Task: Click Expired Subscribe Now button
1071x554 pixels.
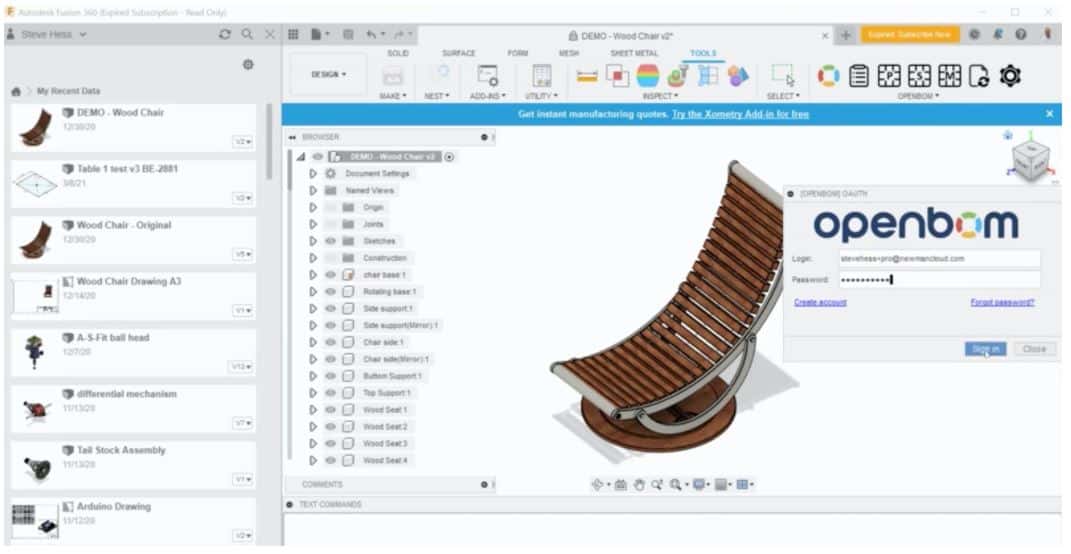Action: click(x=910, y=35)
